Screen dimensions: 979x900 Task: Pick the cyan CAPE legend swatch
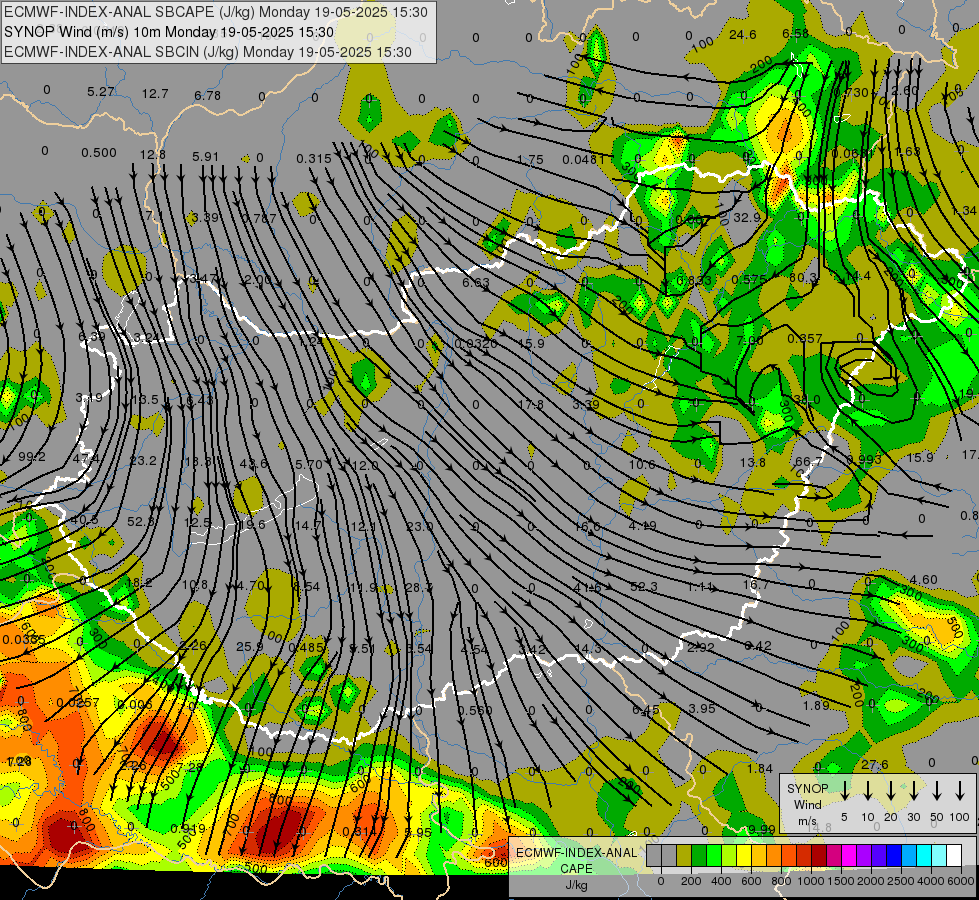click(x=923, y=855)
